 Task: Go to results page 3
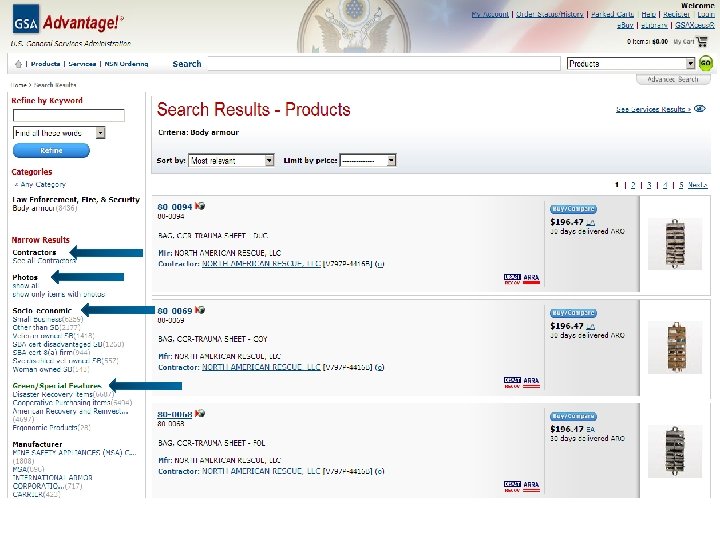(x=649, y=185)
